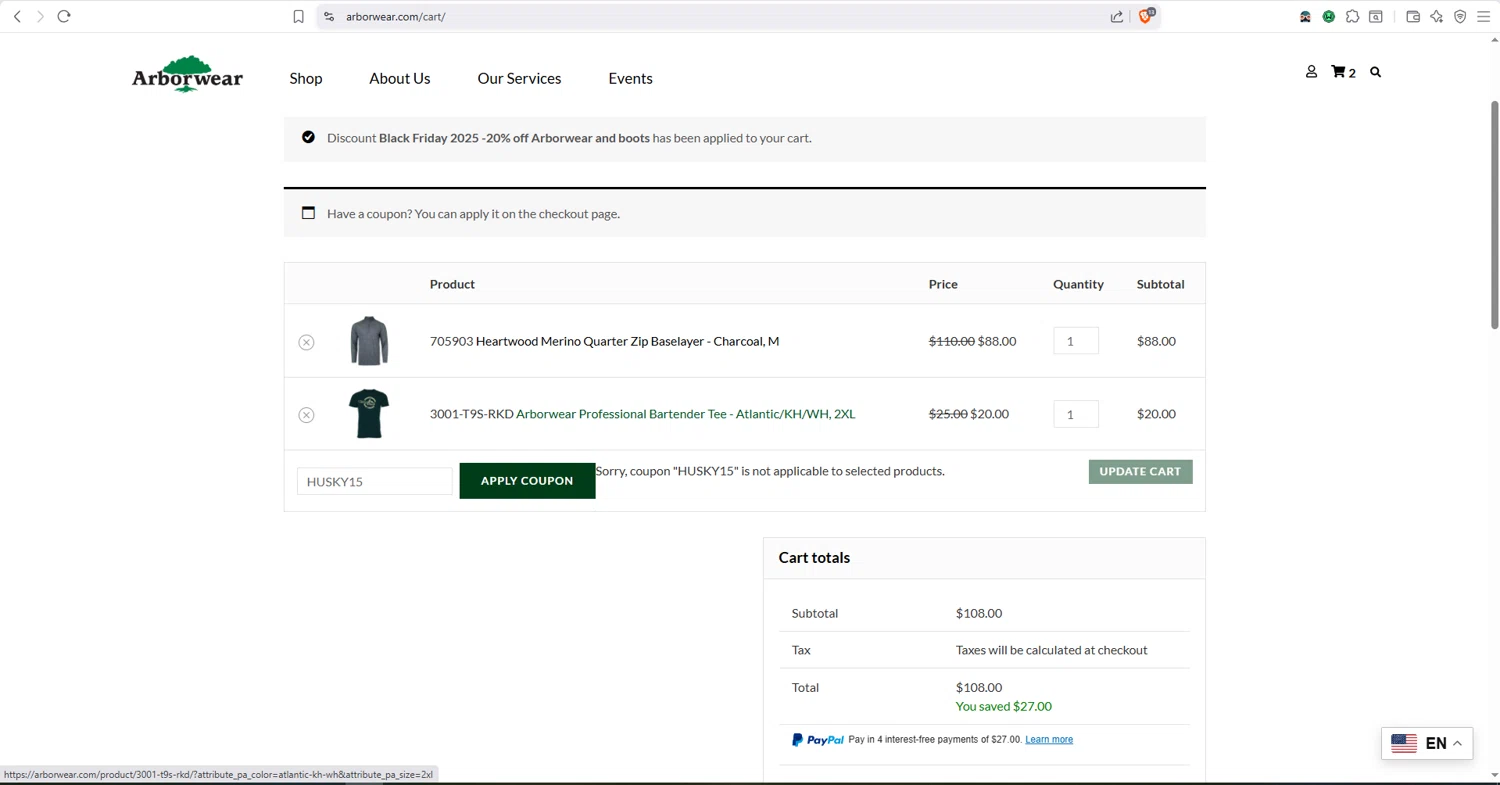Screen dimensions: 1500x785
Task: Open the Shop menu
Action: [x=306, y=78]
